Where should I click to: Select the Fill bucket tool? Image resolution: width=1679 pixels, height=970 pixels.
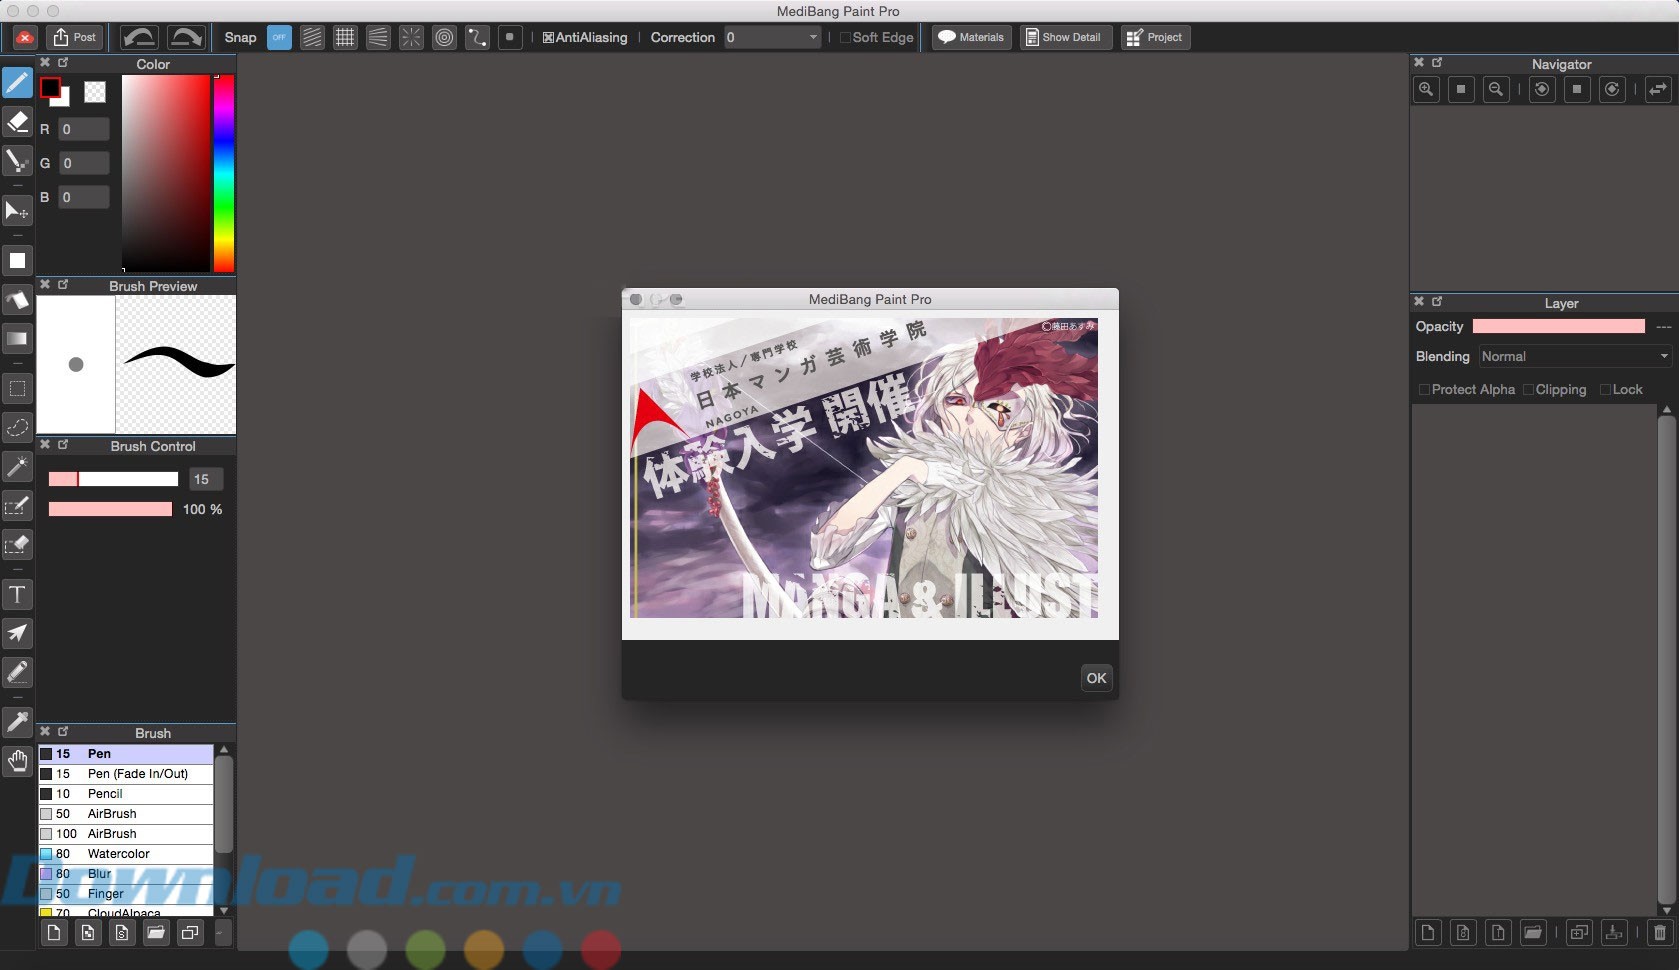[17, 300]
